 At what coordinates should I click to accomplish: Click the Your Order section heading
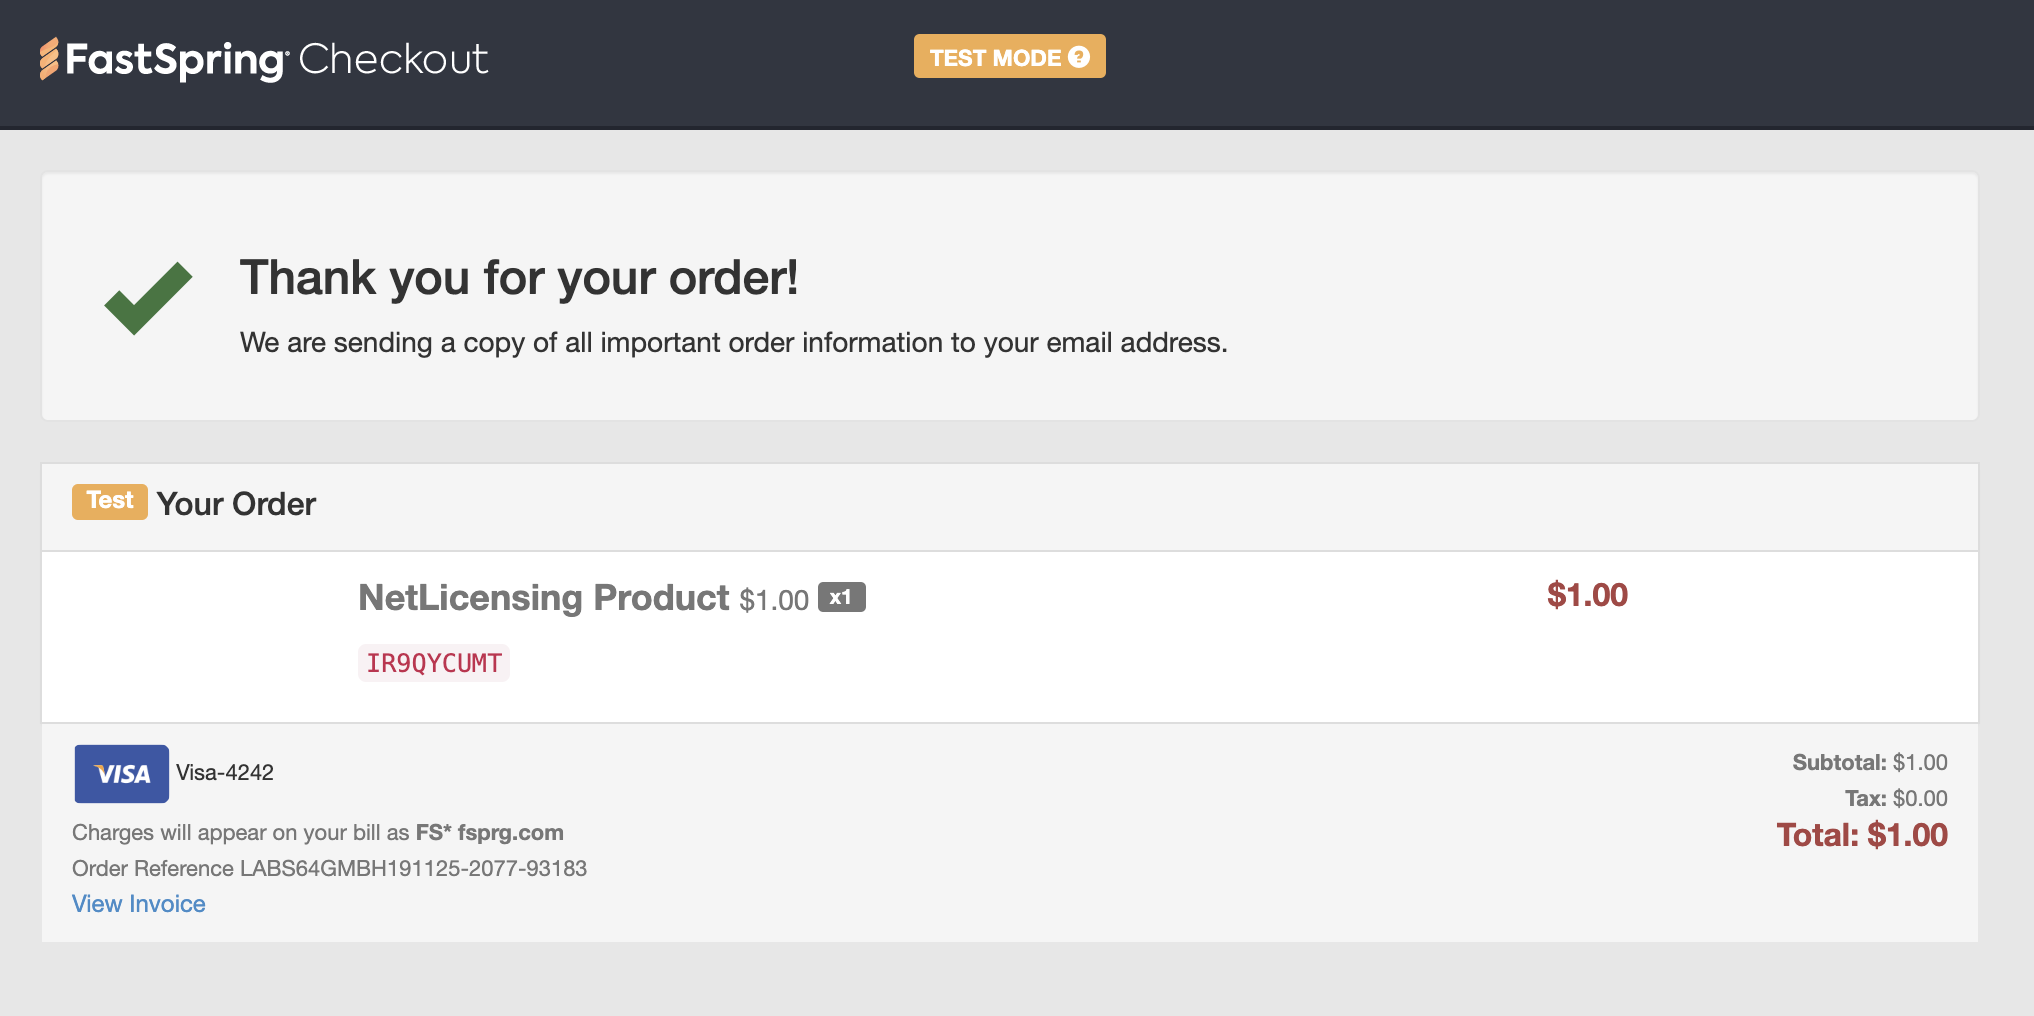pyautogui.click(x=237, y=504)
